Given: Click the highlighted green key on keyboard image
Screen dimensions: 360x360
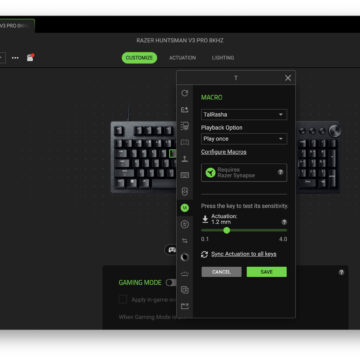Looking at the screenshot, I should (172, 153).
